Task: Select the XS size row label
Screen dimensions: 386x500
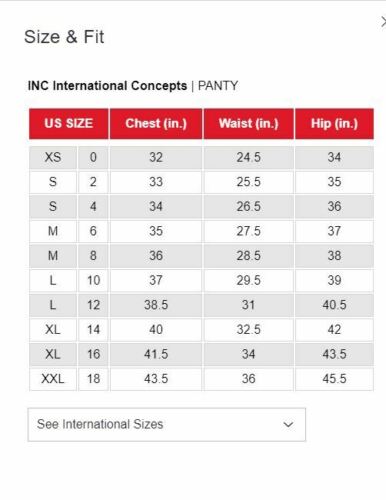Action: coord(53,157)
